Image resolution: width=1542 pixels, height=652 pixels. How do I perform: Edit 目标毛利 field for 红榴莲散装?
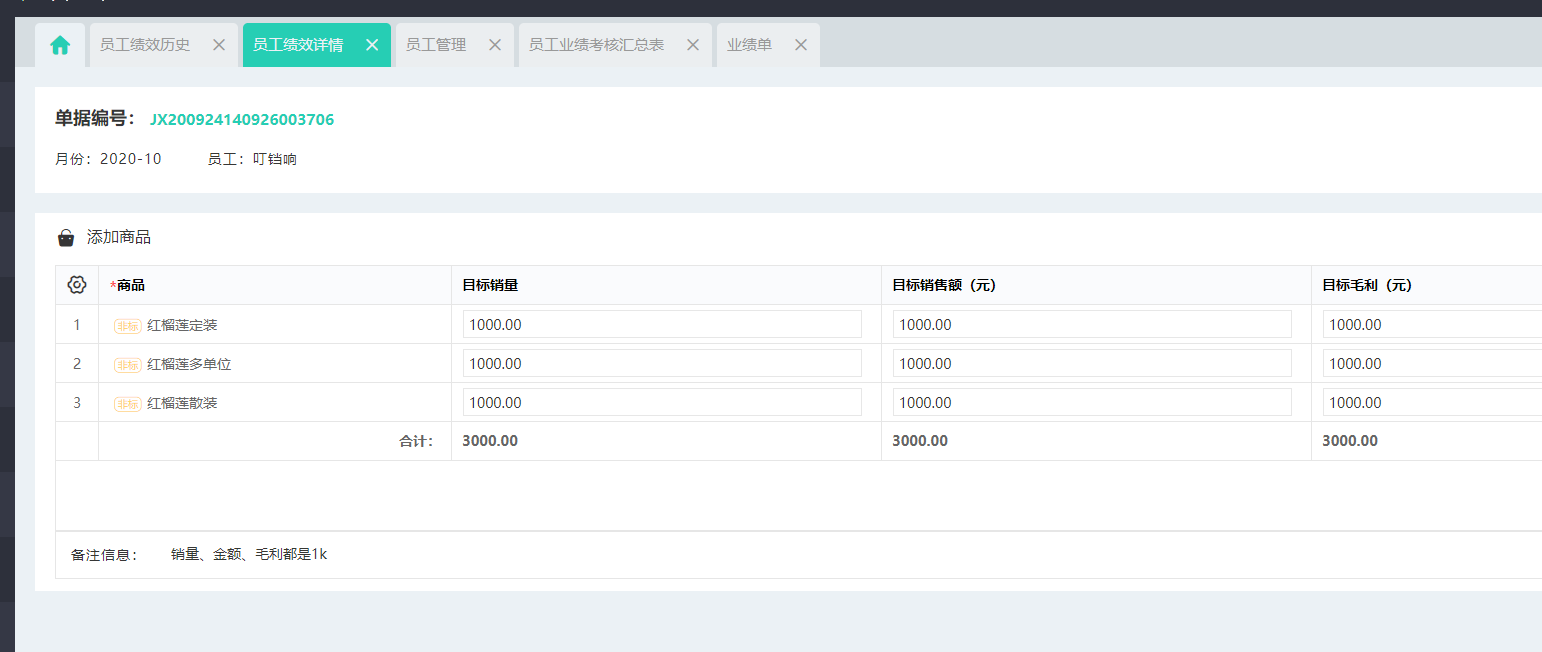(1432, 402)
